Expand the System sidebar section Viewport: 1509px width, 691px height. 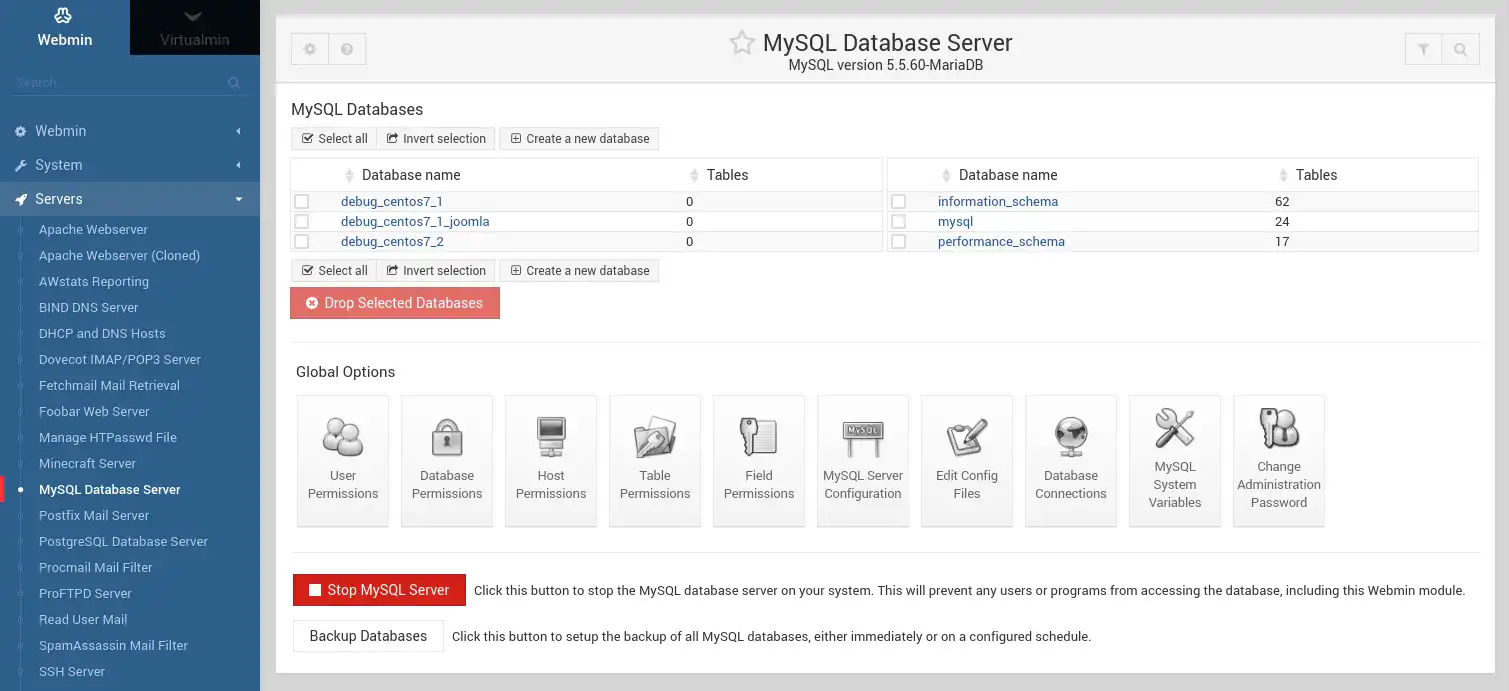click(130, 165)
